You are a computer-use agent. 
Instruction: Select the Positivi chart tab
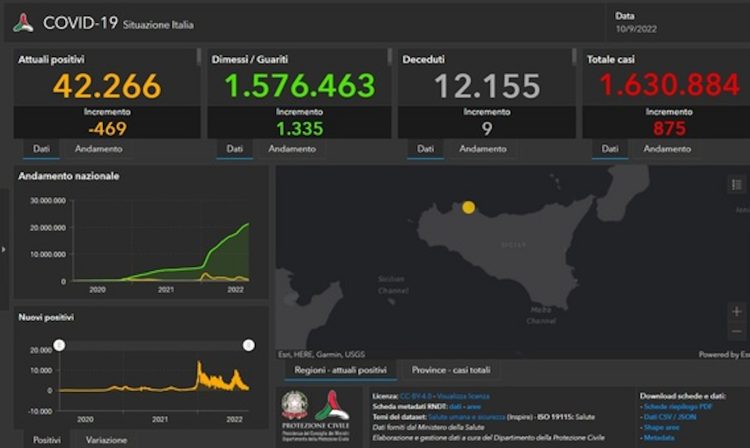(46, 440)
